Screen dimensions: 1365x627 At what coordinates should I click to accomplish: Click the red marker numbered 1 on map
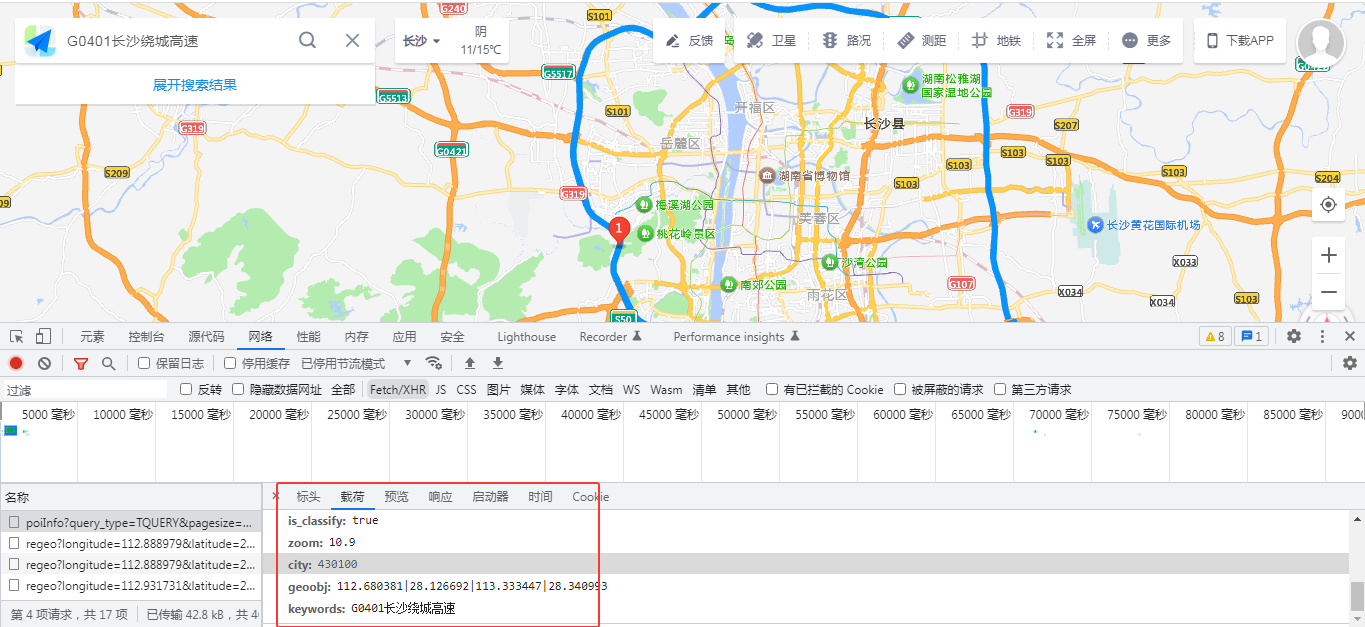click(x=619, y=230)
